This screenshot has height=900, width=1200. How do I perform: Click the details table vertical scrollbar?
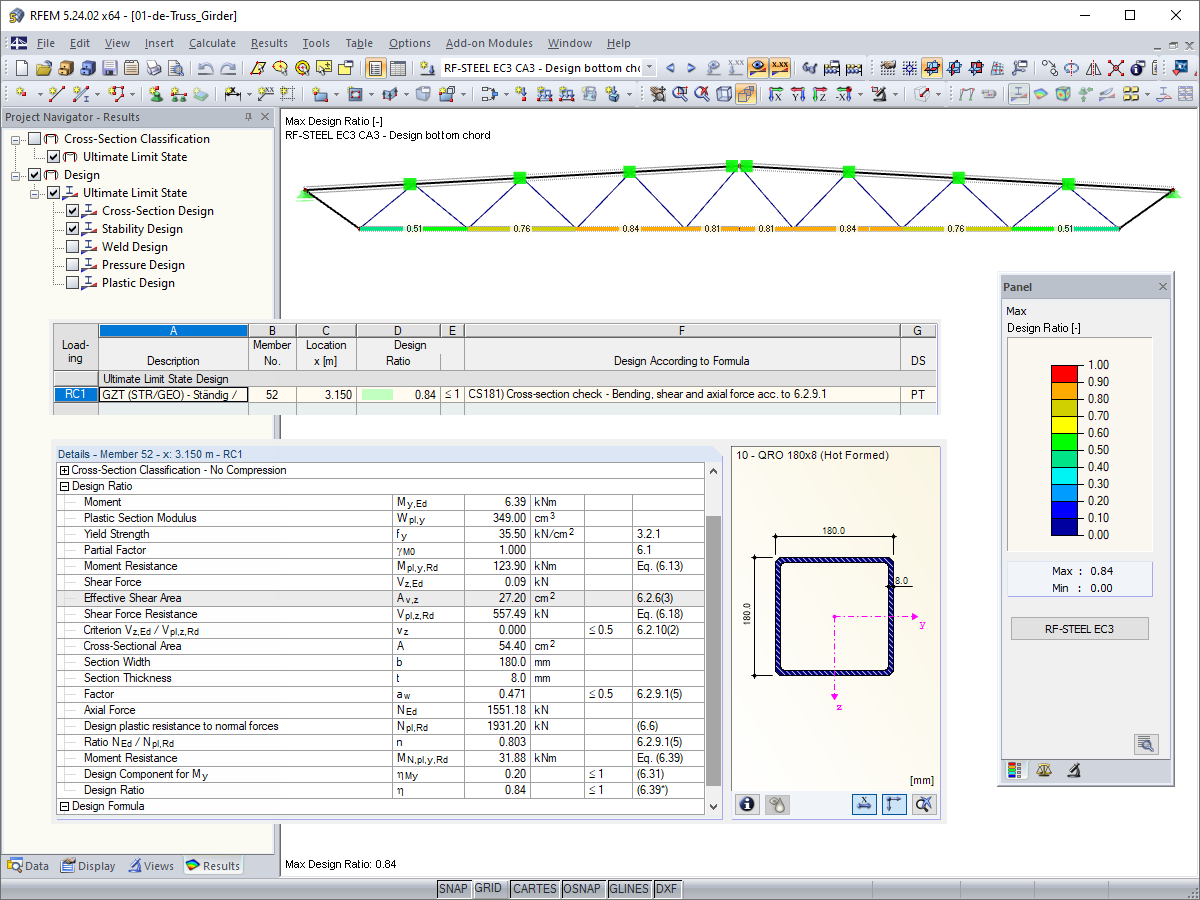click(712, 650)
